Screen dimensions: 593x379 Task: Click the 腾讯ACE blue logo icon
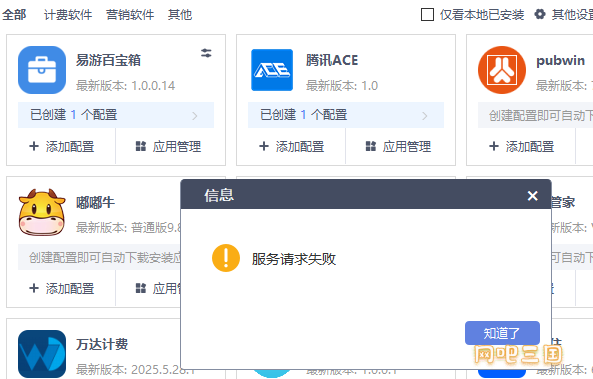pos(272,70)
